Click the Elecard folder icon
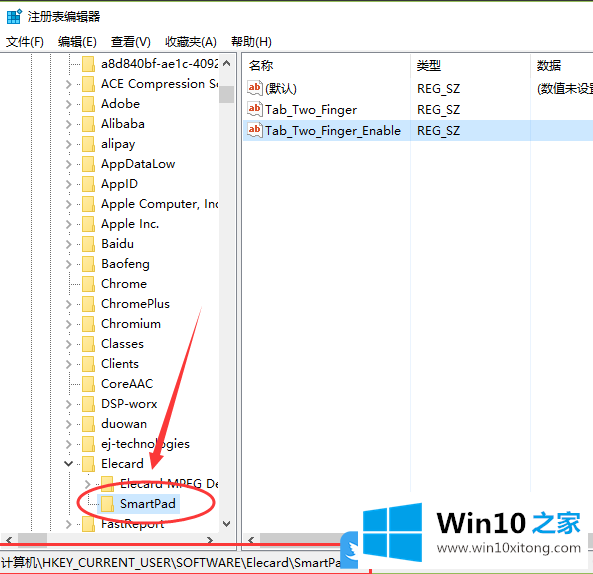This screenshot has height=574, width=593. coord(88,464)
